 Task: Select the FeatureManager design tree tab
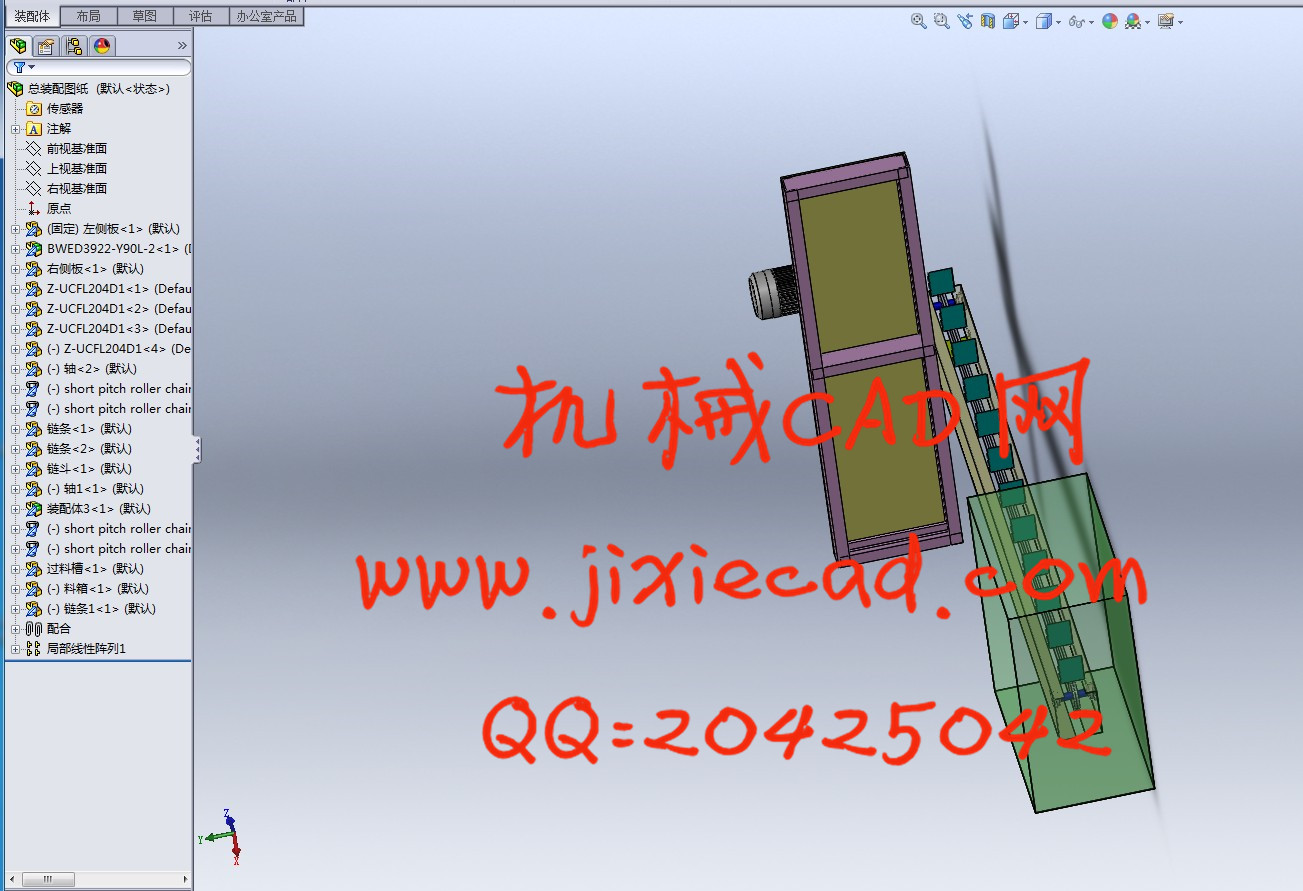[x=17, y=46]
